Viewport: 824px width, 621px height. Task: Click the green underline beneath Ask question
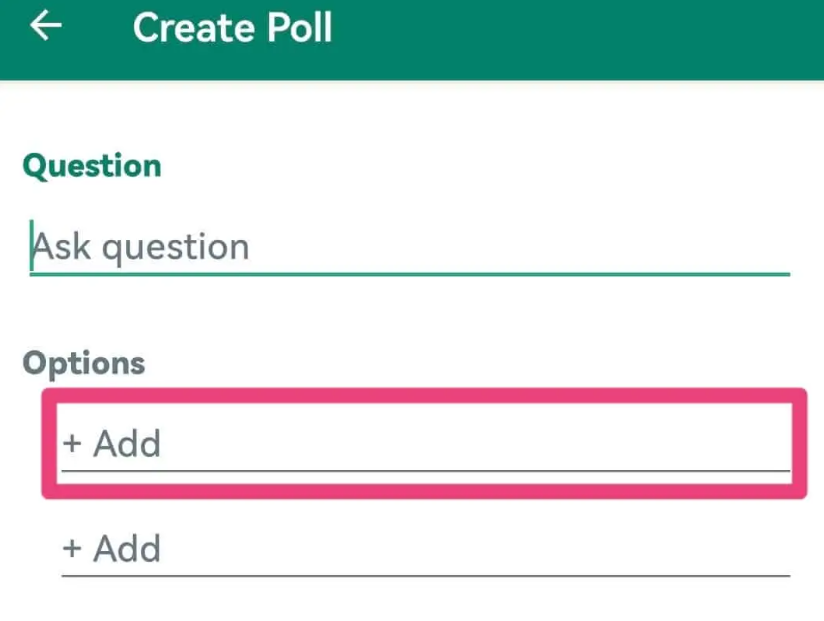(410, 273)
